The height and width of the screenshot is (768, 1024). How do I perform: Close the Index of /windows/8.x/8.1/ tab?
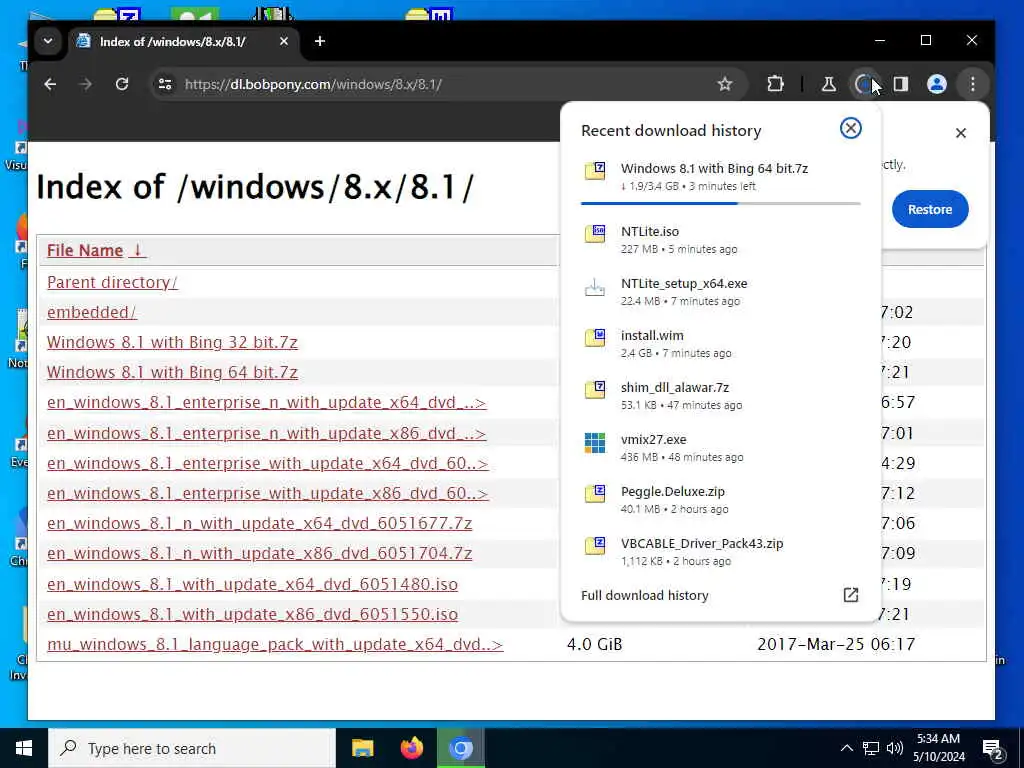[283, 41]
